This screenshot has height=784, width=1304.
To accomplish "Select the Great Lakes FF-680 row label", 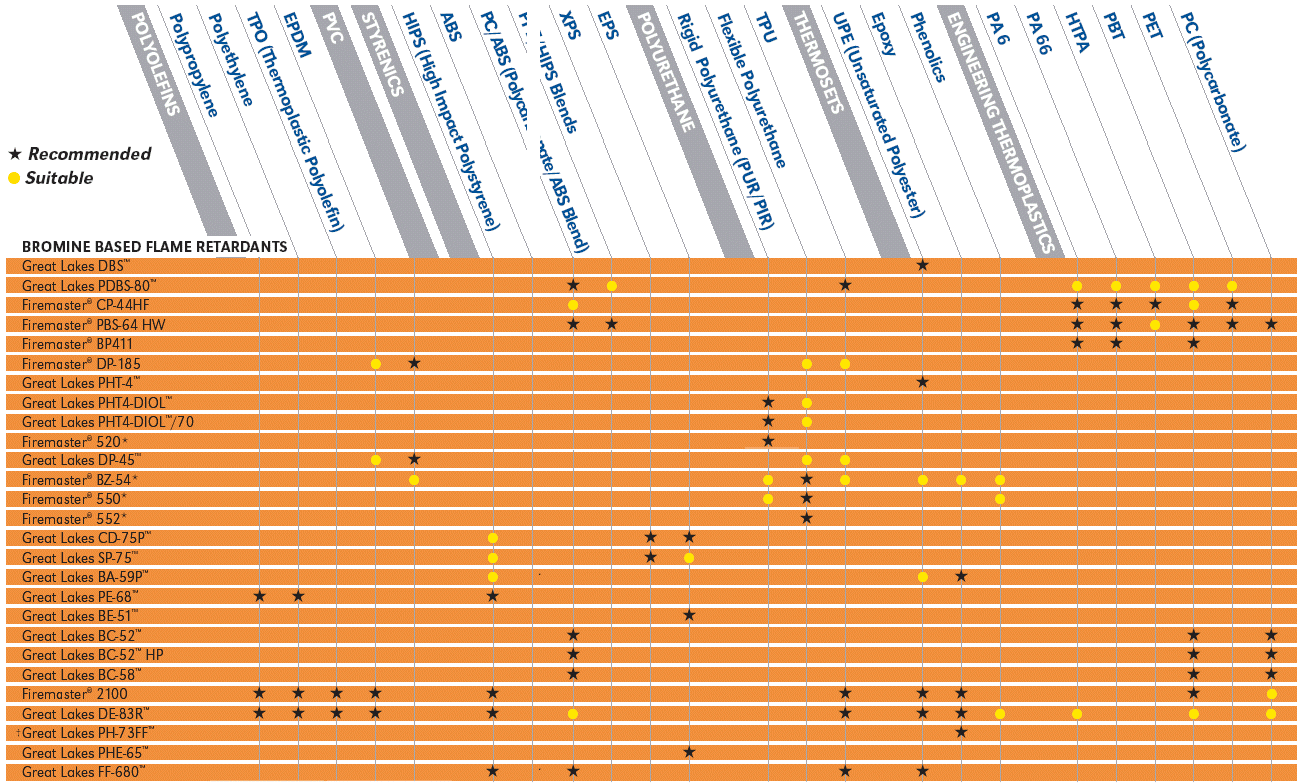I will [84, 772].
